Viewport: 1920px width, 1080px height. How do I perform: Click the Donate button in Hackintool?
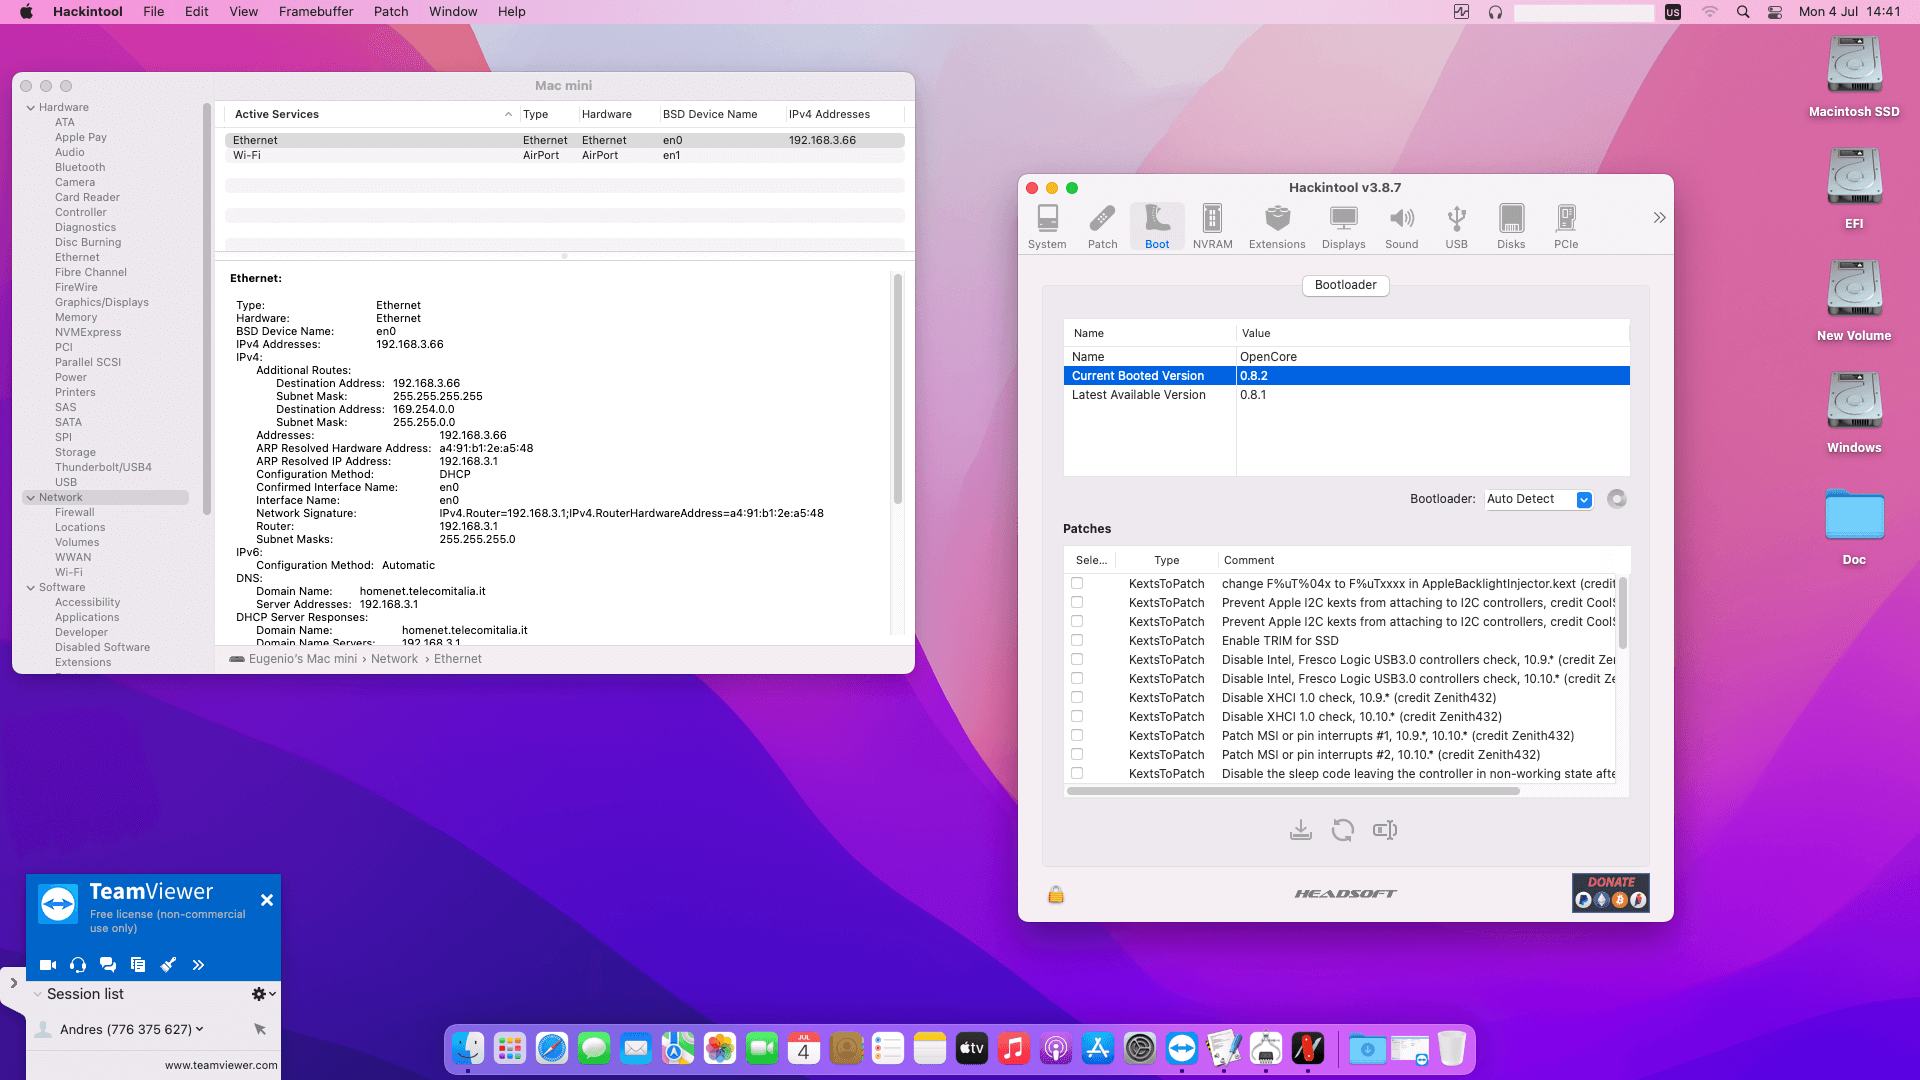coord(1611,892)
